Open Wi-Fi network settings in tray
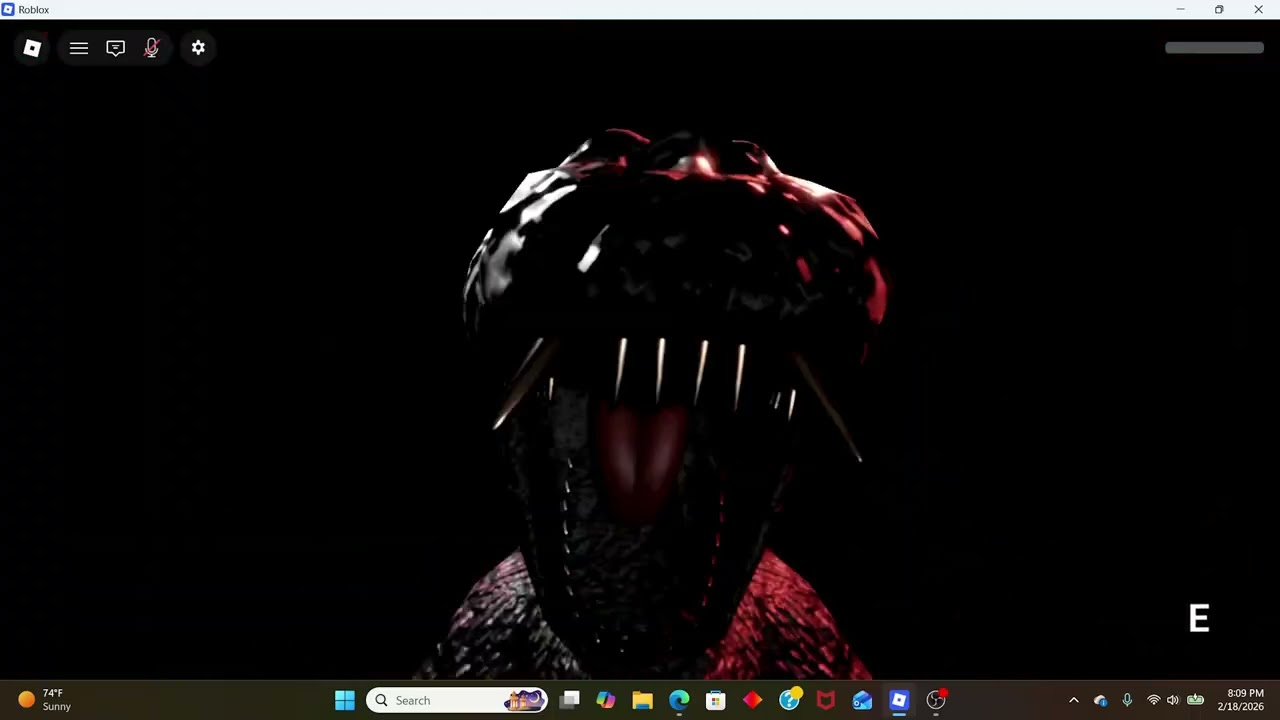Screen dimensions: 1280x720 coord(1153,700)
